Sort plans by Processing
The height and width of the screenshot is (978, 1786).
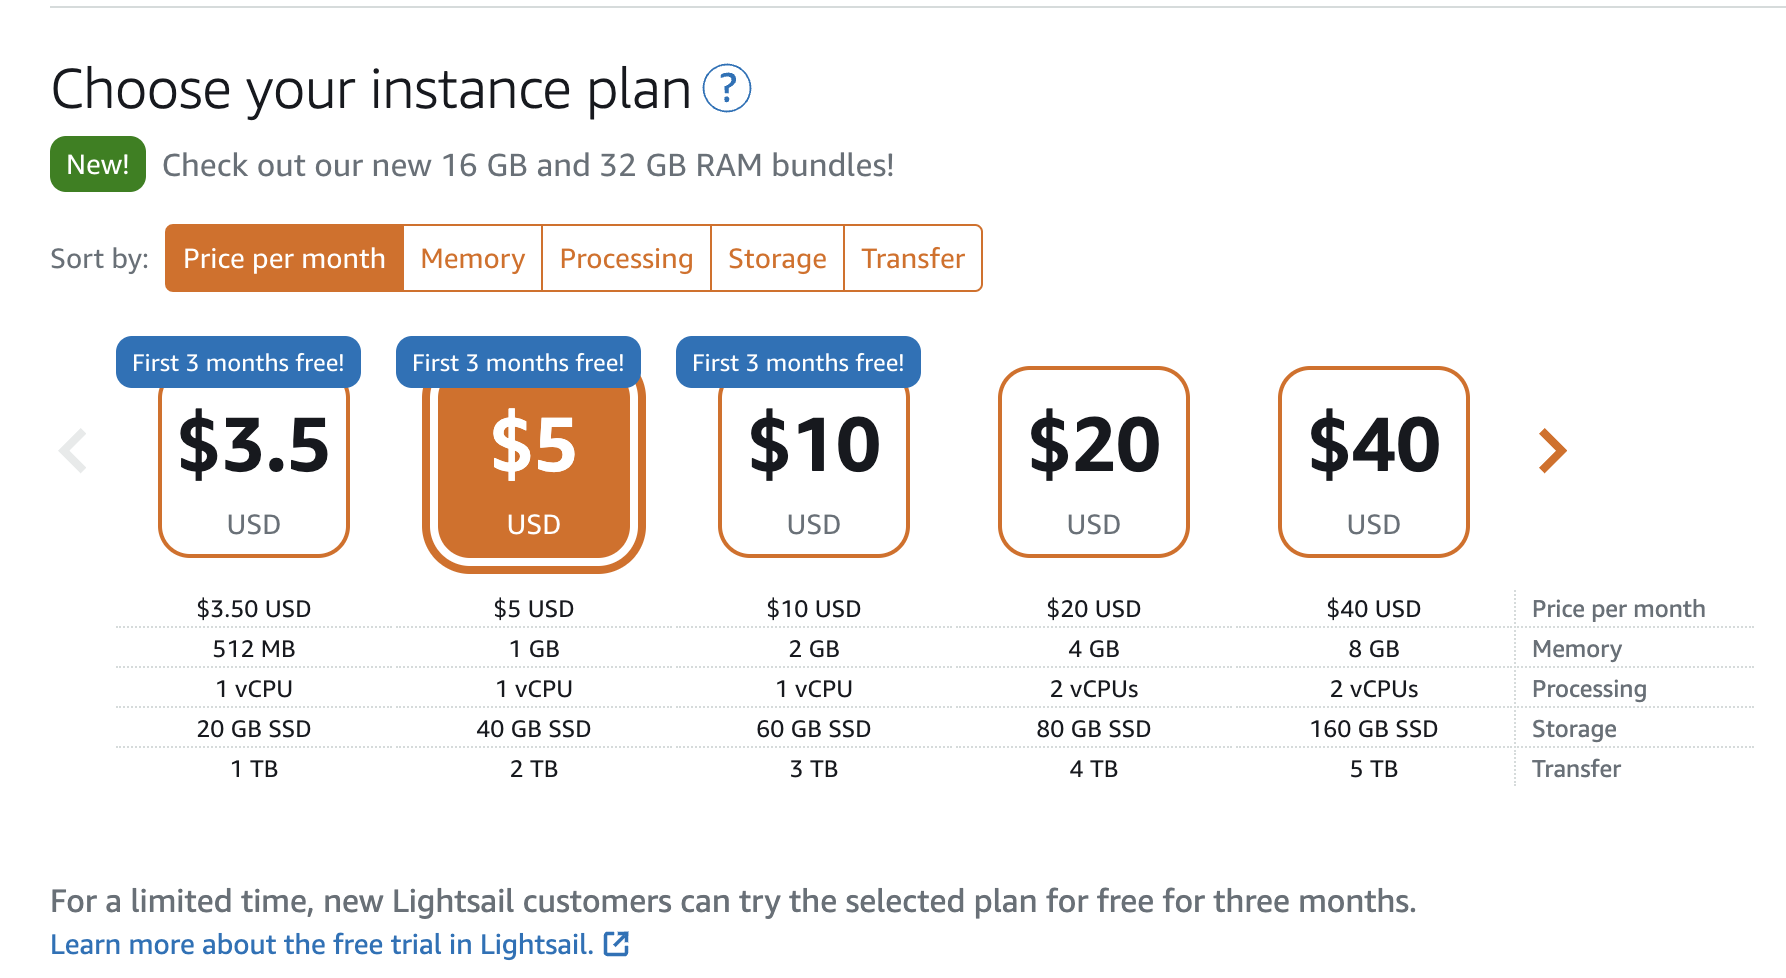click(x=626, y=259)
